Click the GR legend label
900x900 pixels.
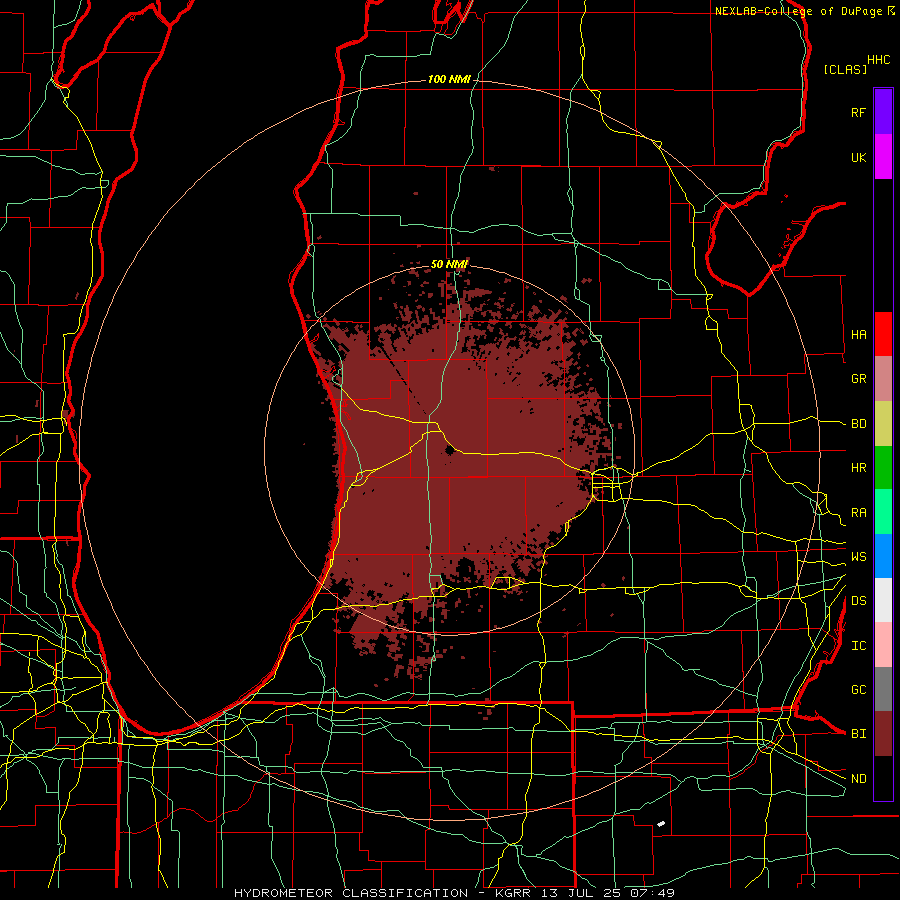coord(858,379)
